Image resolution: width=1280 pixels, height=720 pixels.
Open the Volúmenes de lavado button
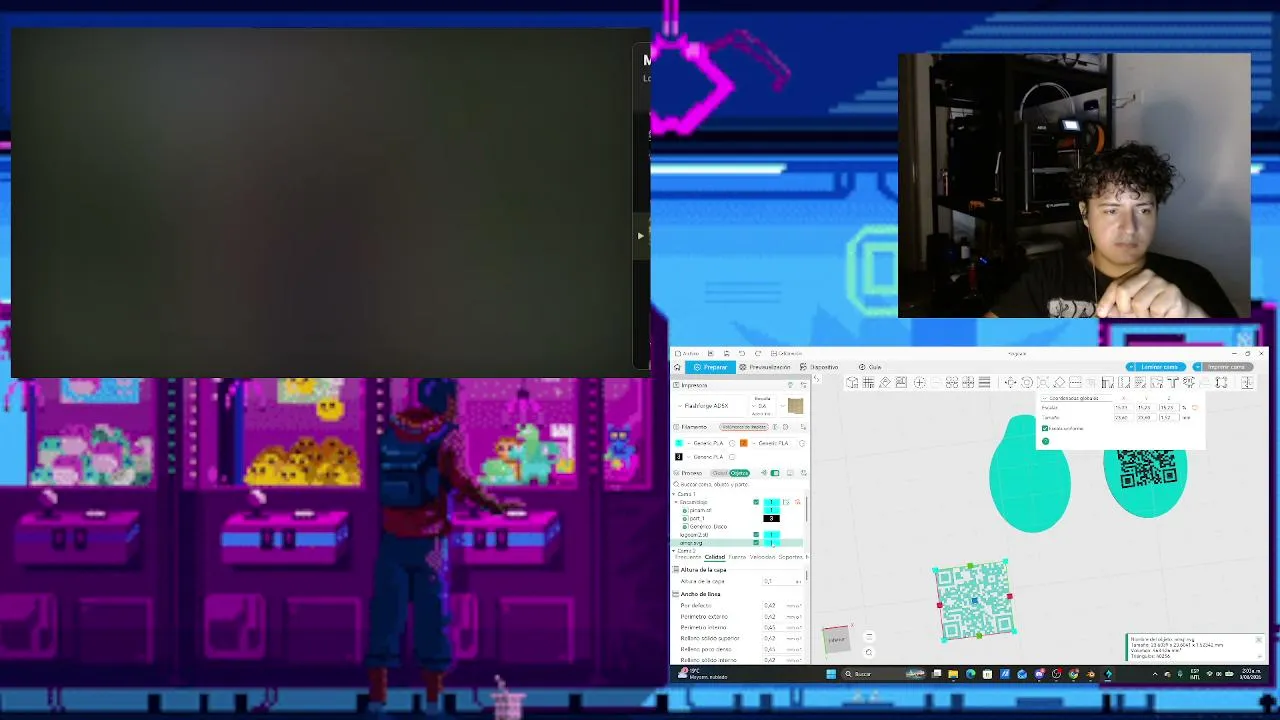click(x=744, y=427)
